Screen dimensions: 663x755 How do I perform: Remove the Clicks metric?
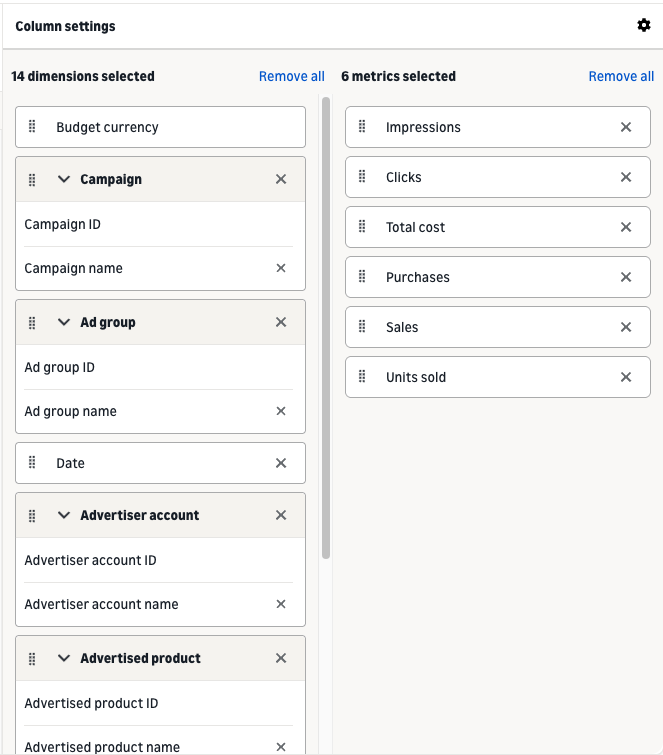(x=625, y=177)
